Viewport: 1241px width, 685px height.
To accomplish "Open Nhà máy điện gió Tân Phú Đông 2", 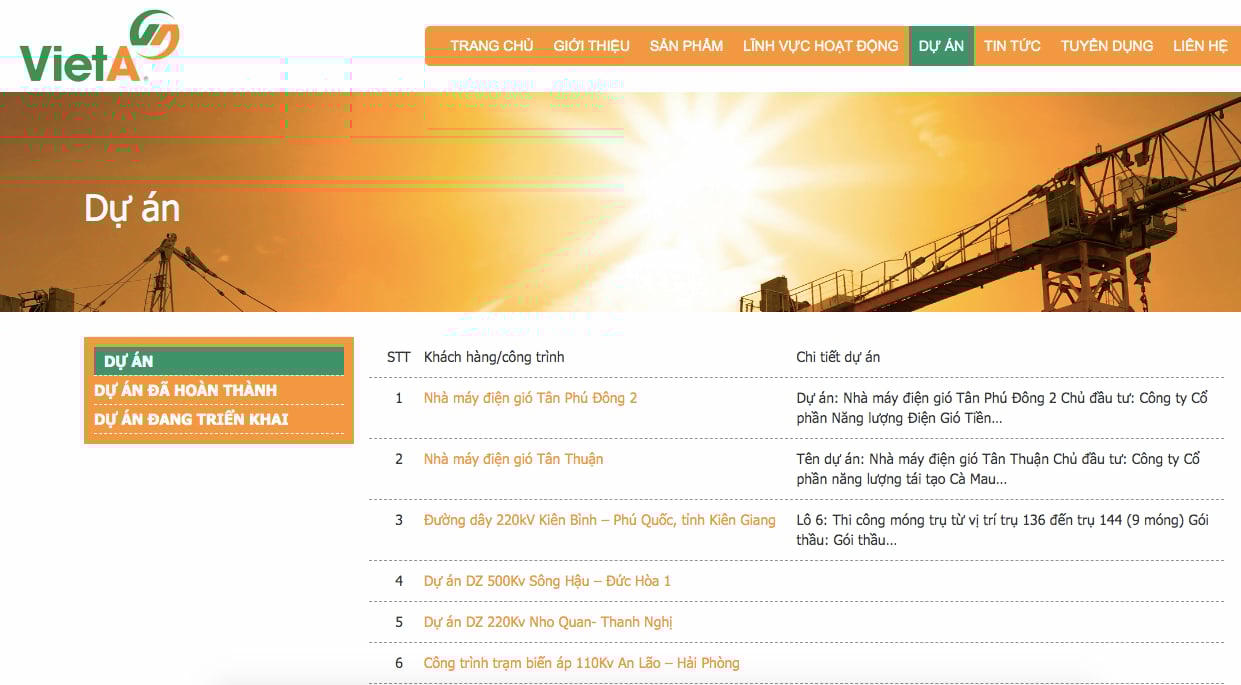I will coord(530,398).
